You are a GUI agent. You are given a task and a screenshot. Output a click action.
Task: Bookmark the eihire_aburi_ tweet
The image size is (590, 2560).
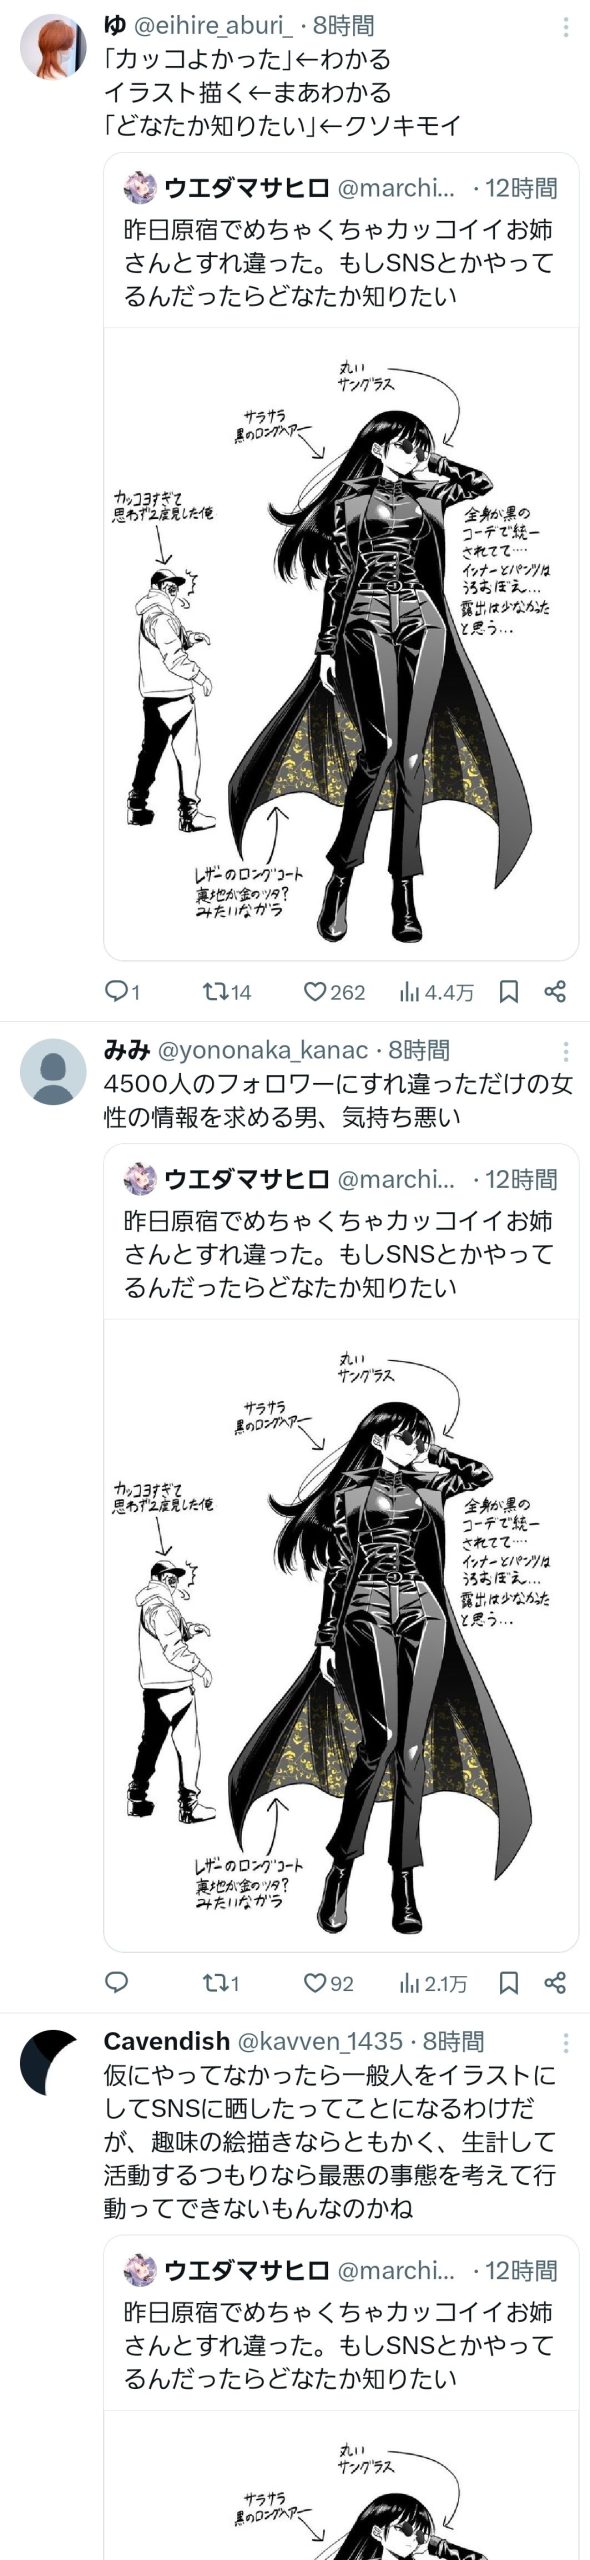(508, 991)
